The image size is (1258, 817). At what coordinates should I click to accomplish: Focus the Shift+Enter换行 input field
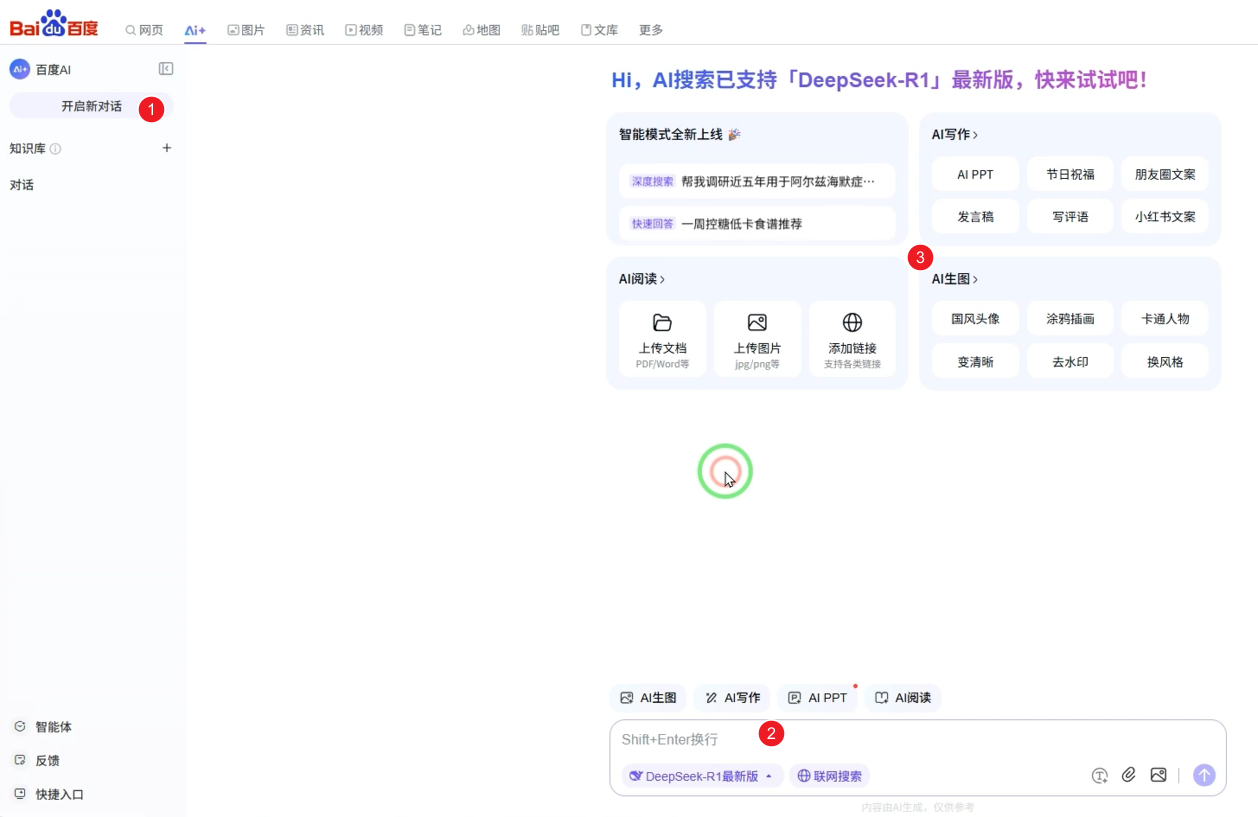tap(917, 740)
